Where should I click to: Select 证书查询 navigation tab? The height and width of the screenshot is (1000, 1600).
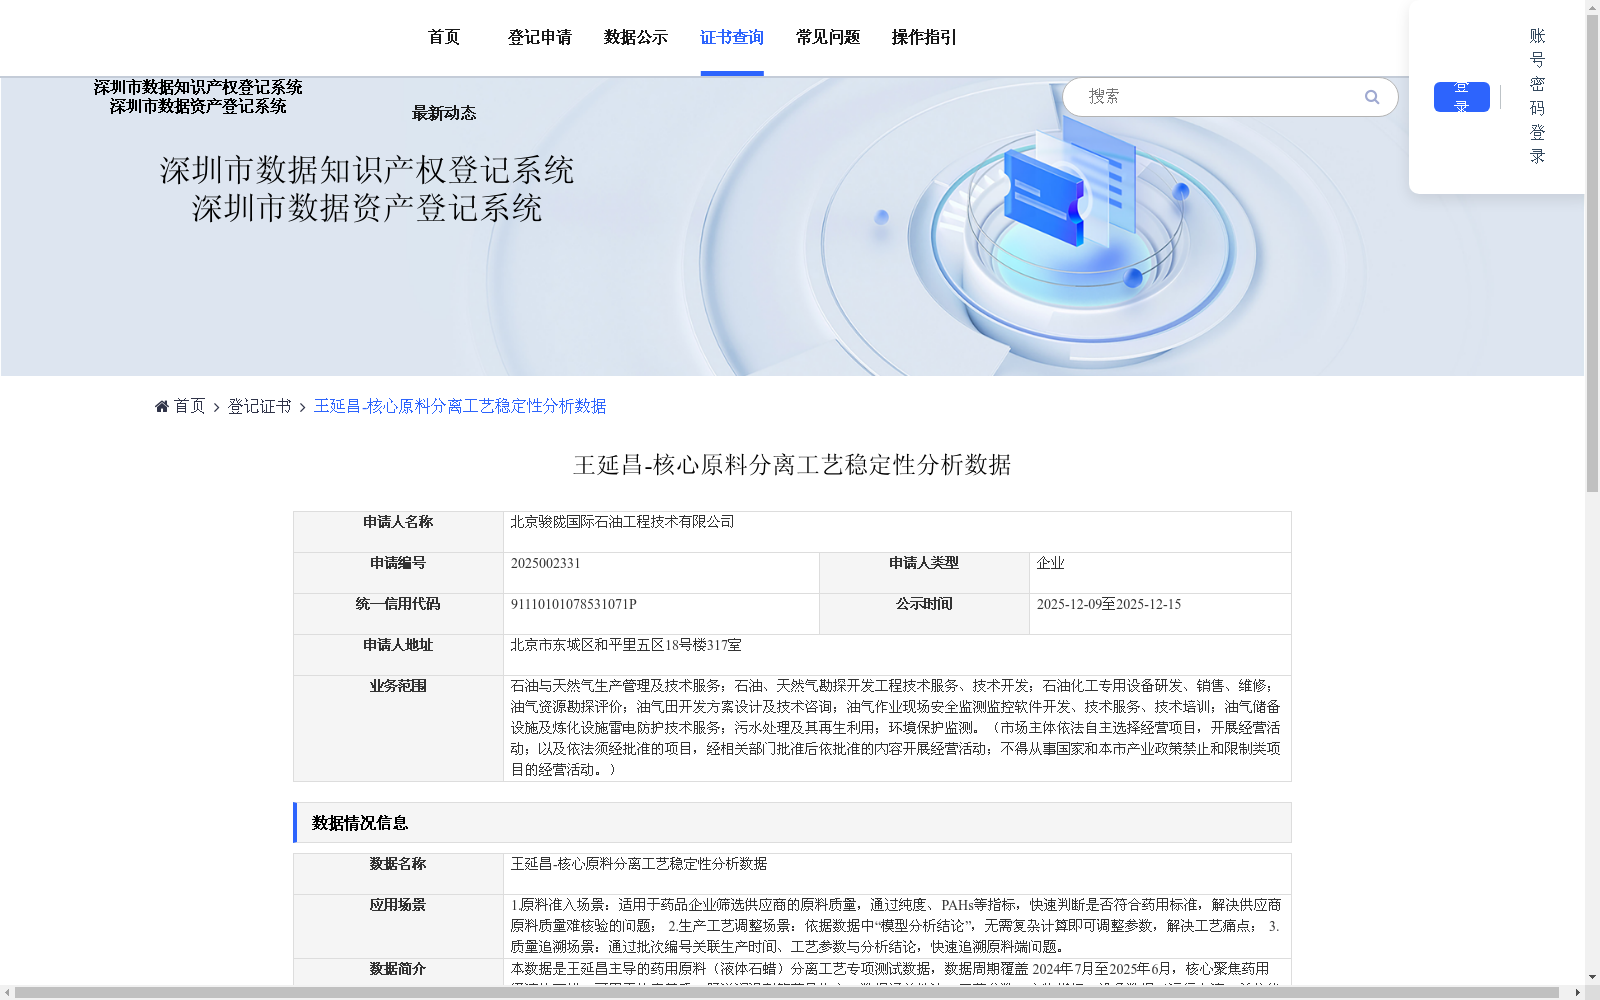(732, 37)
